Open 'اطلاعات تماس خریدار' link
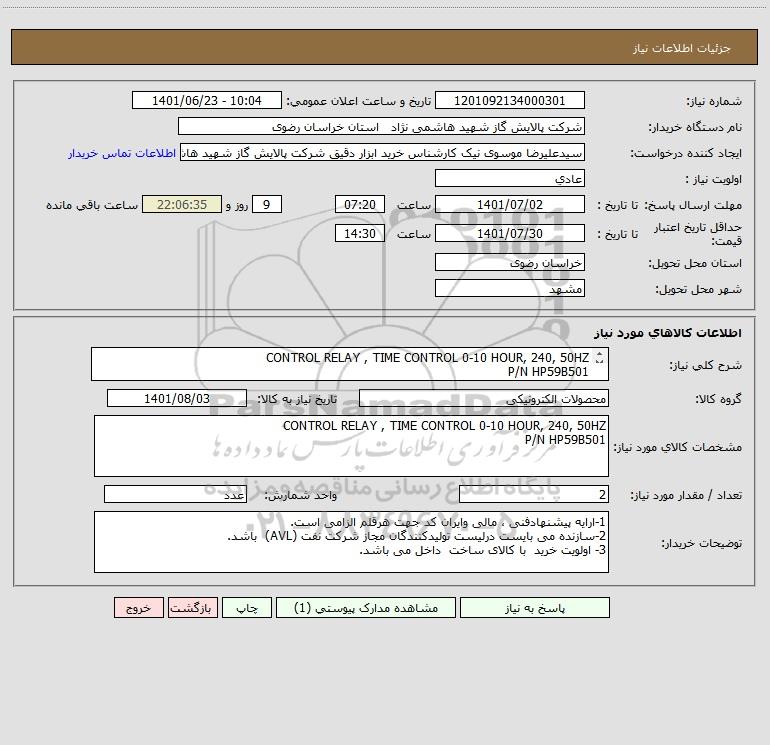The width and height of the screenshot is (770, 745). click(122, 153)
